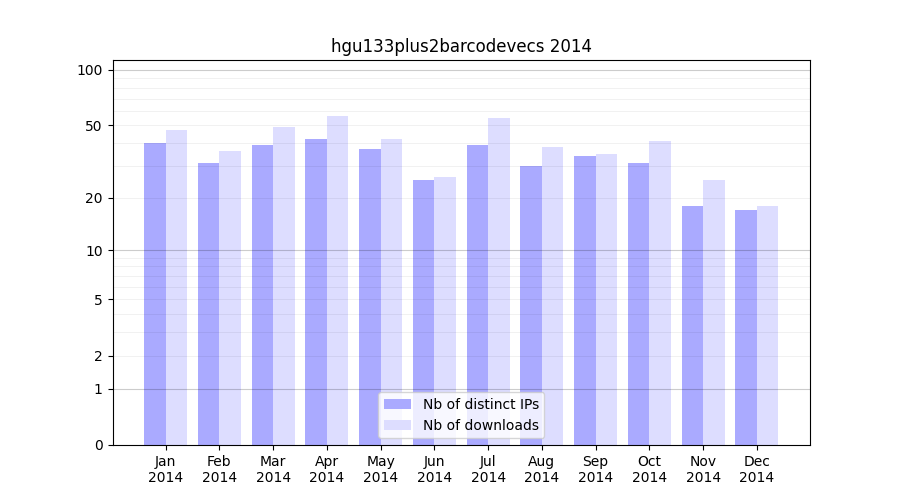900x500 pixels.
Task: Select the 10 tick label on y-axis
Action: [93, 251]
